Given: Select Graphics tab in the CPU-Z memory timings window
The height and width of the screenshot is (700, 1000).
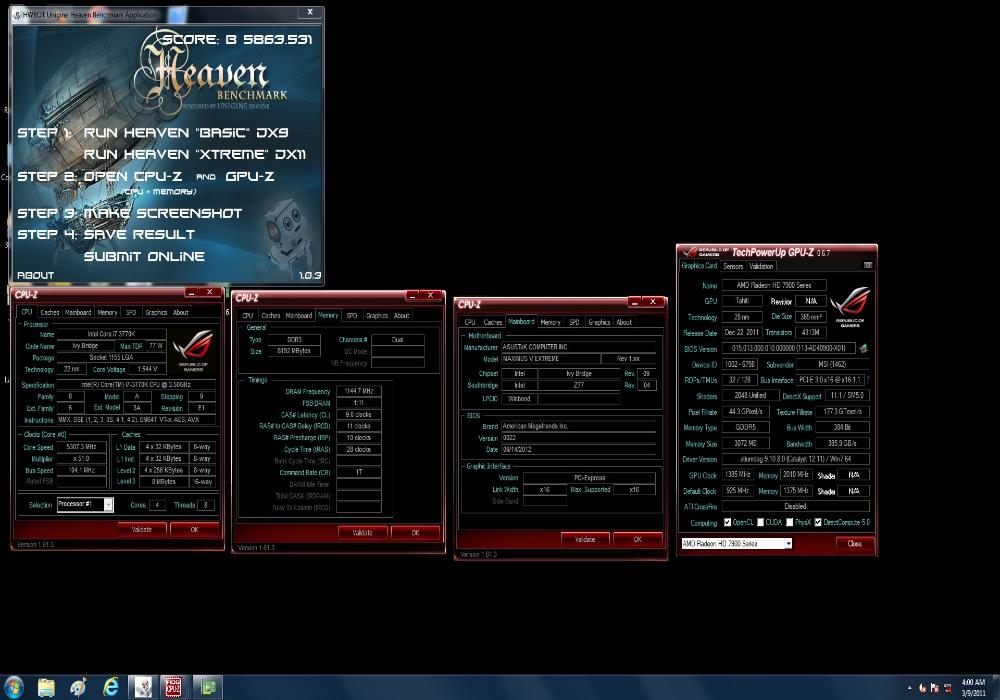Looking at the screenshot, I should 376,316.
